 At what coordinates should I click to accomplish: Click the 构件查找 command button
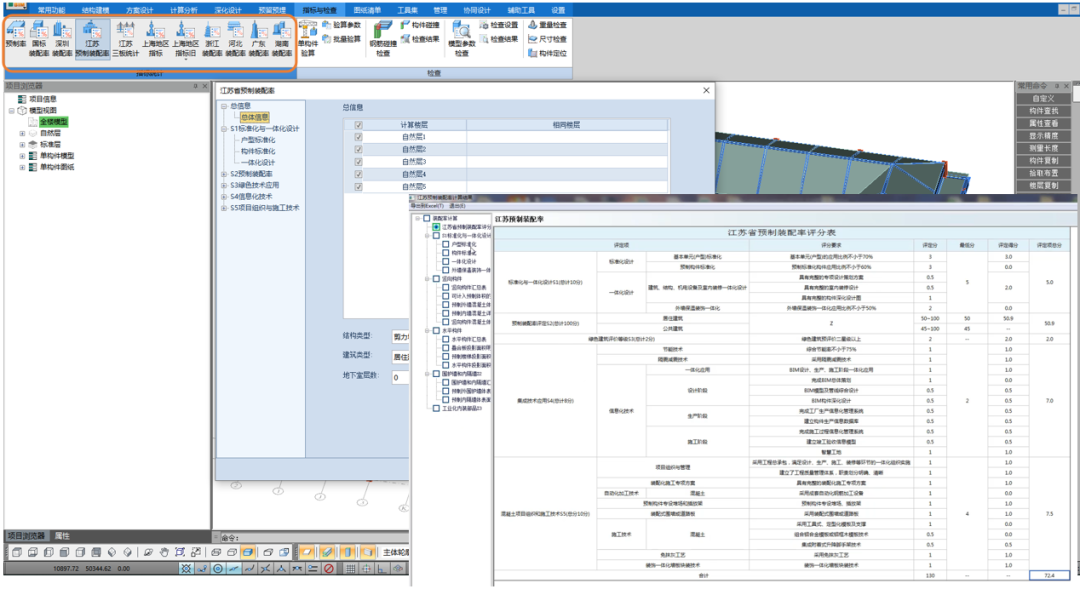coord(1043,111)
